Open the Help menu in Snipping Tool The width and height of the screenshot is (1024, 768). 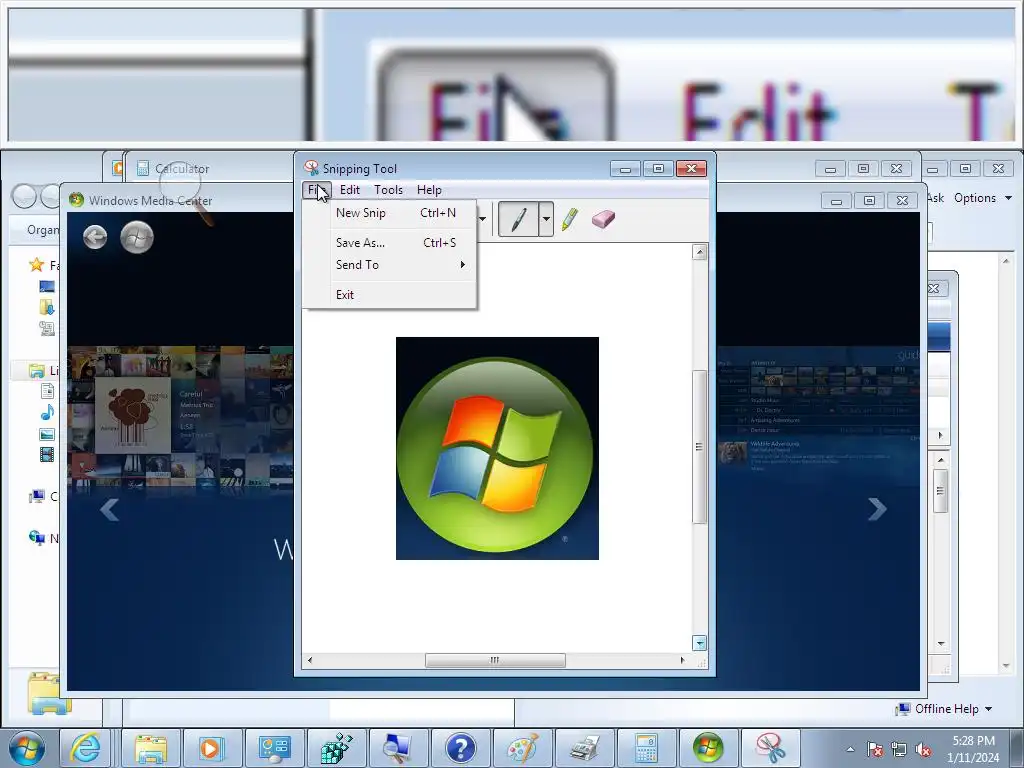tap(429, 189)
